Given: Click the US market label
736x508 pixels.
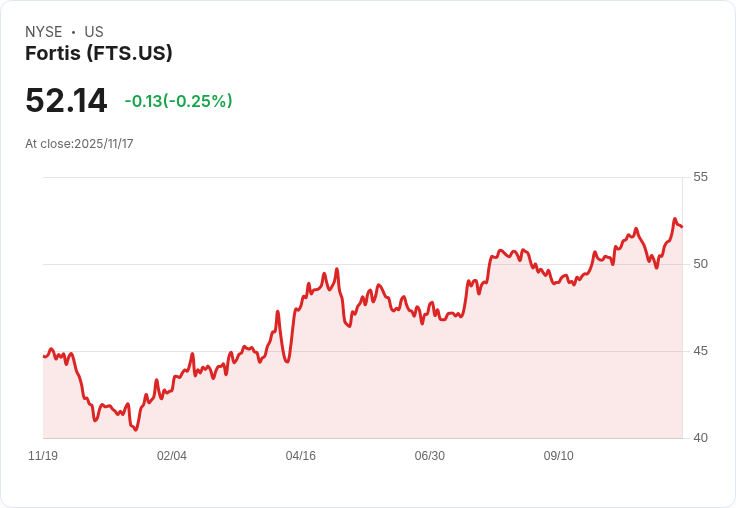Looking at the screenshot, I should point(94,32).
